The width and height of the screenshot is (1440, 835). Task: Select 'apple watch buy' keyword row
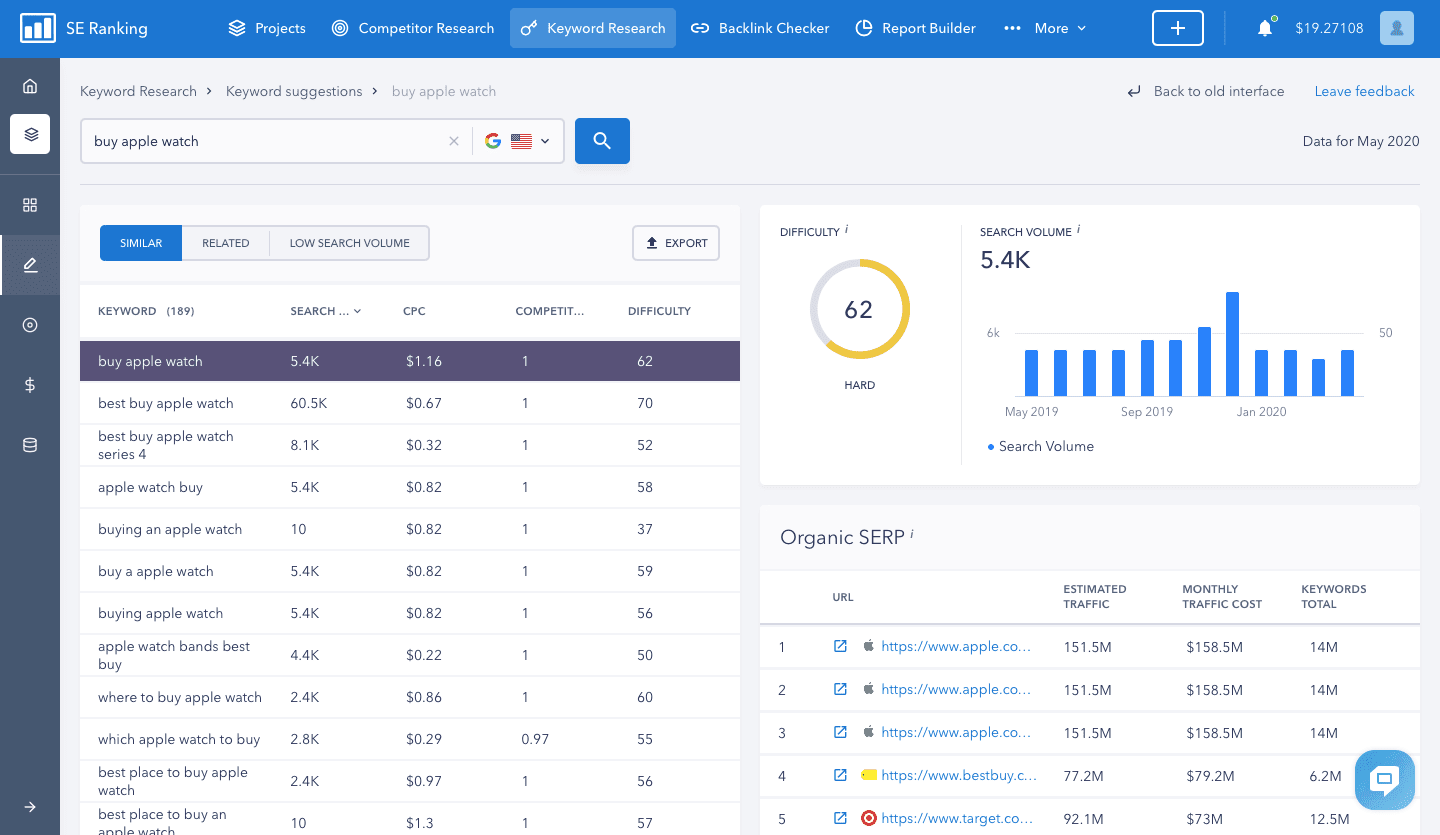point(410,487)
